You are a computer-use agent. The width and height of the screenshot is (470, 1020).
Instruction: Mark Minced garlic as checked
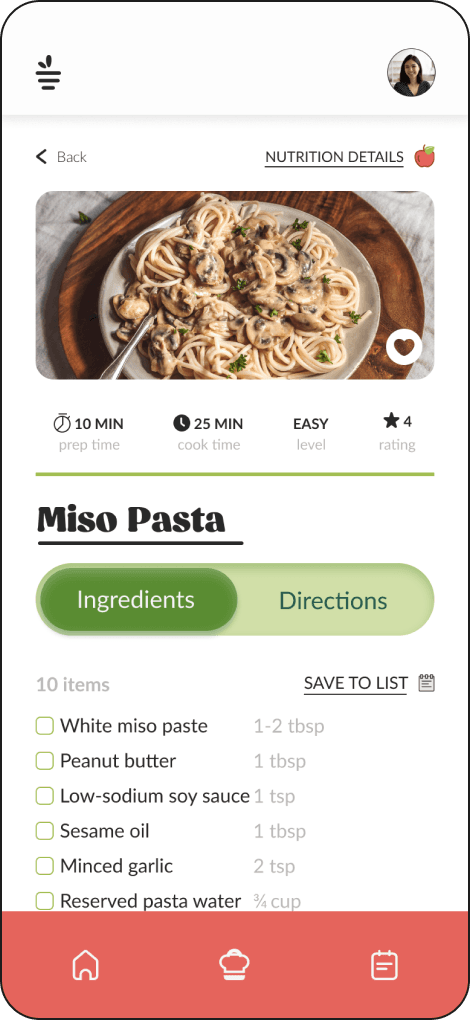tap(44, 866)
